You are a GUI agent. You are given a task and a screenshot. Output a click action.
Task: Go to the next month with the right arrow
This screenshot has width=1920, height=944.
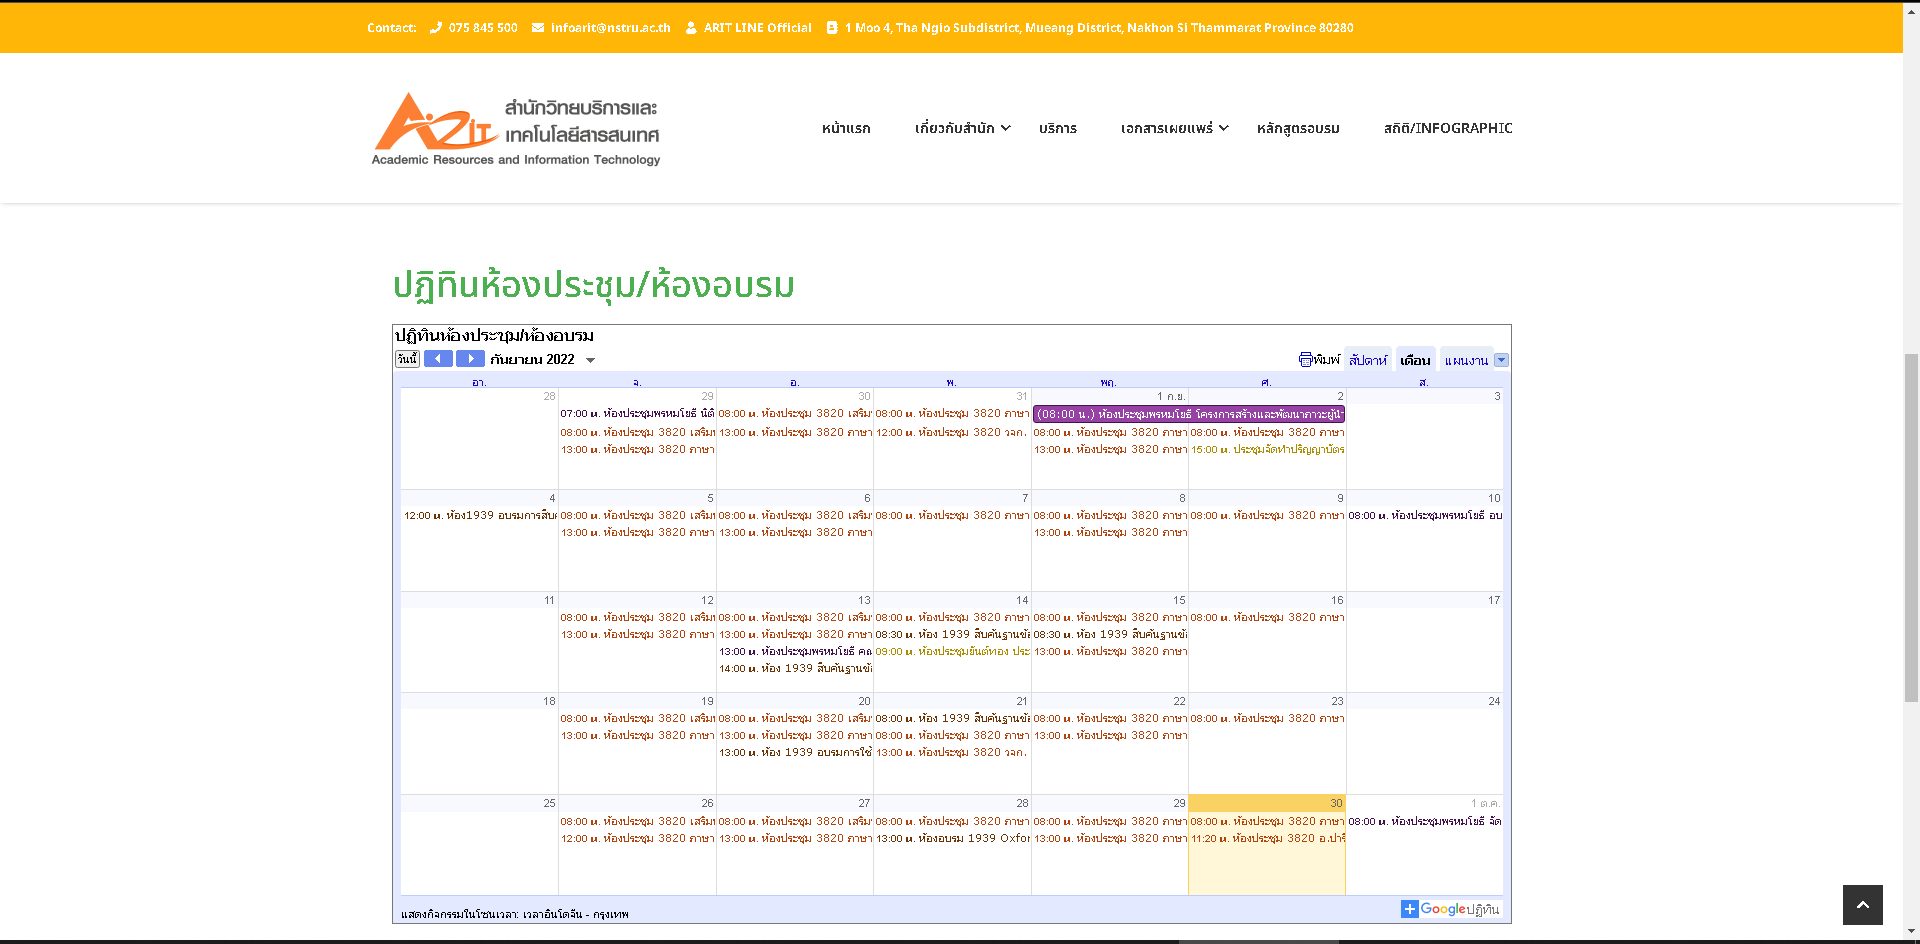(470, 359)
